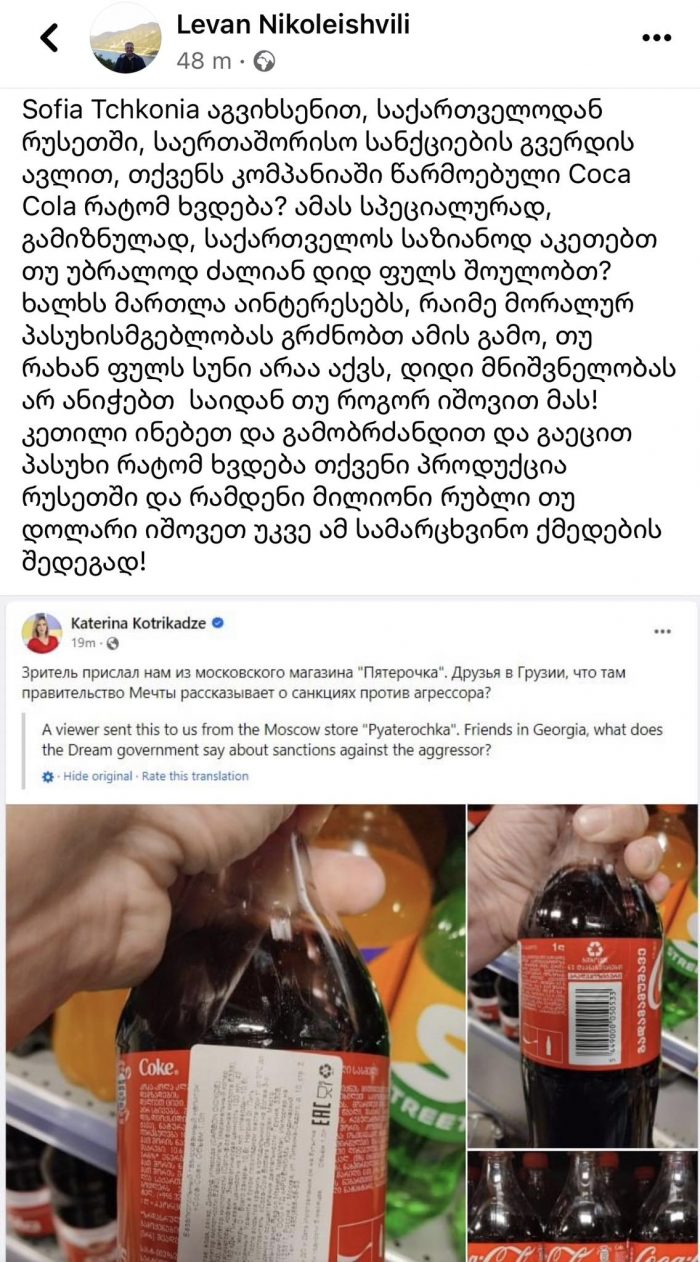Open Katerina Kotrikadze's avatar in shared post

[42, 632]
